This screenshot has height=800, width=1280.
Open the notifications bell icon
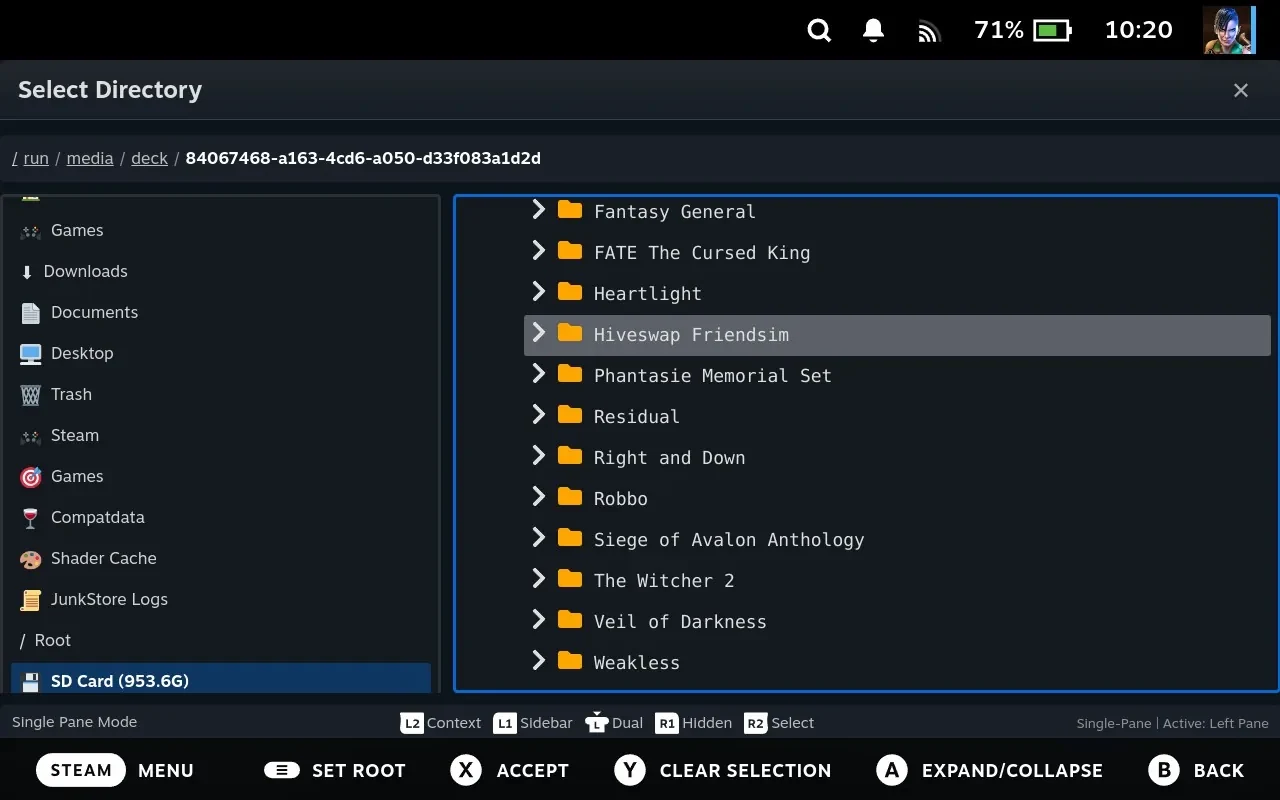coord(874,31)
